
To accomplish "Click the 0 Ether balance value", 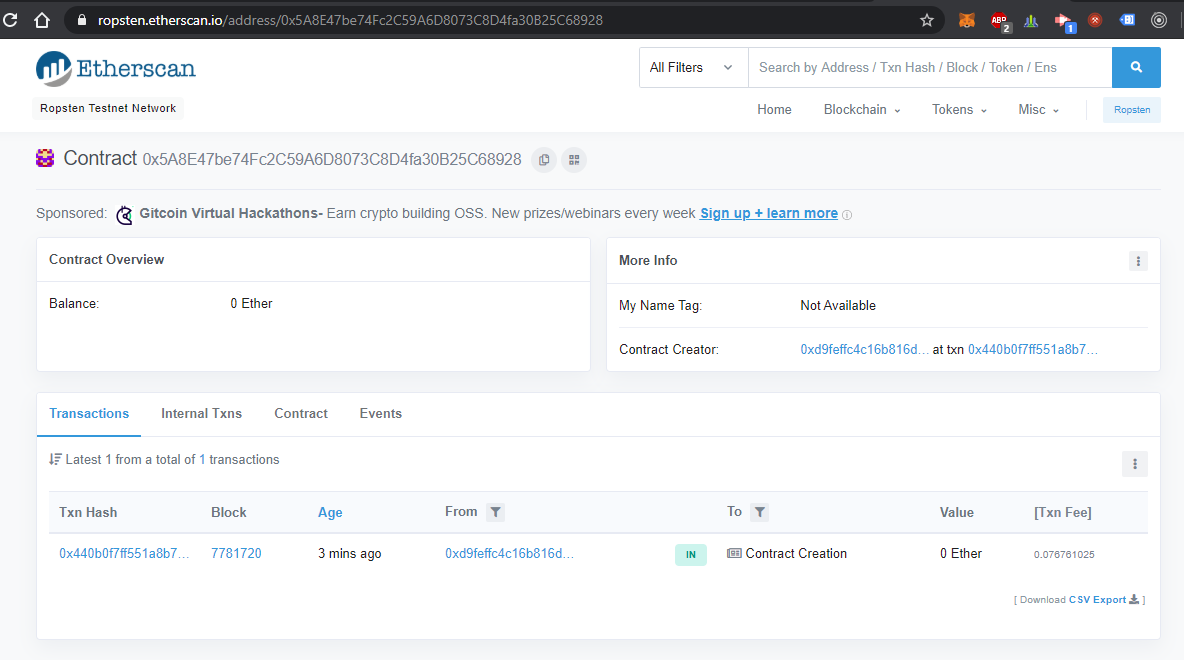I will coord(251,304).
